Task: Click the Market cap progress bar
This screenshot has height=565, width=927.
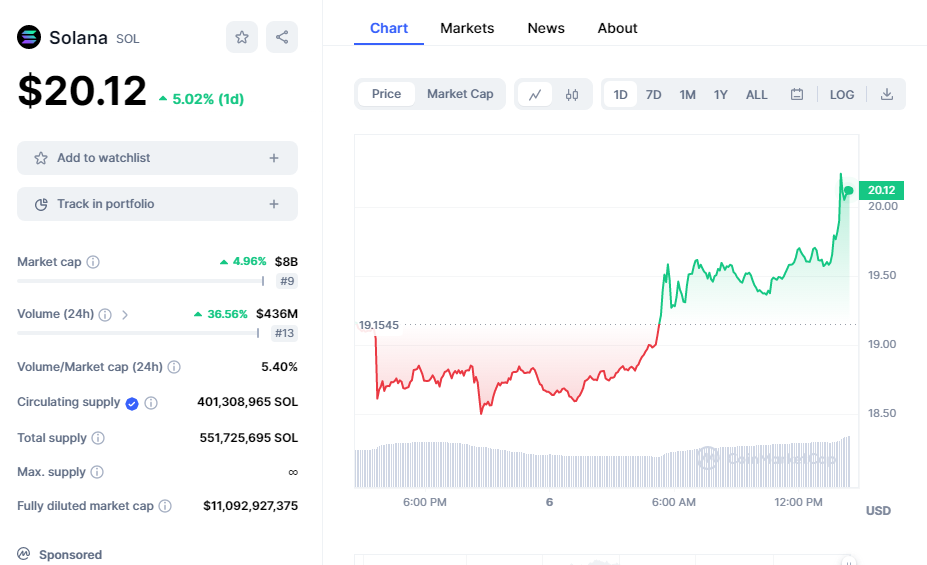Action: [140, 281]
